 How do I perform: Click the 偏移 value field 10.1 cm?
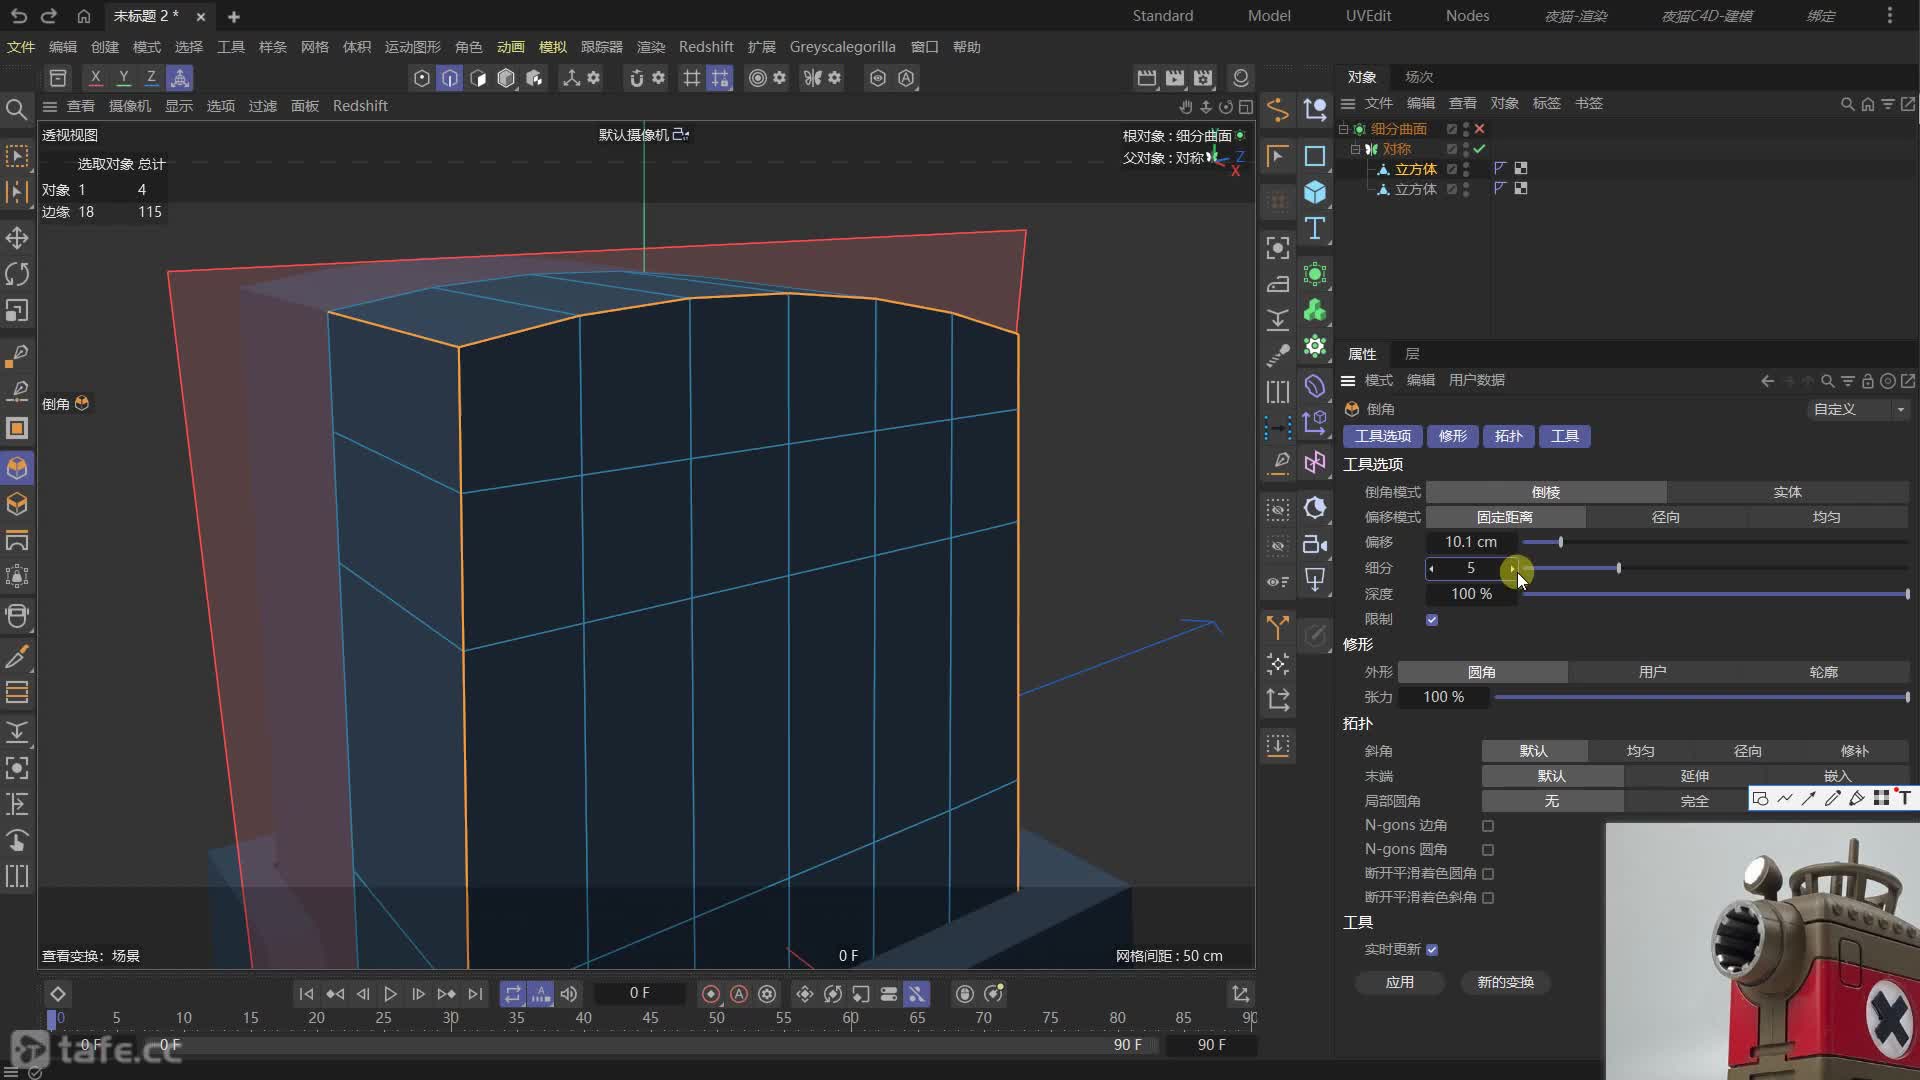click(1470, 542)
